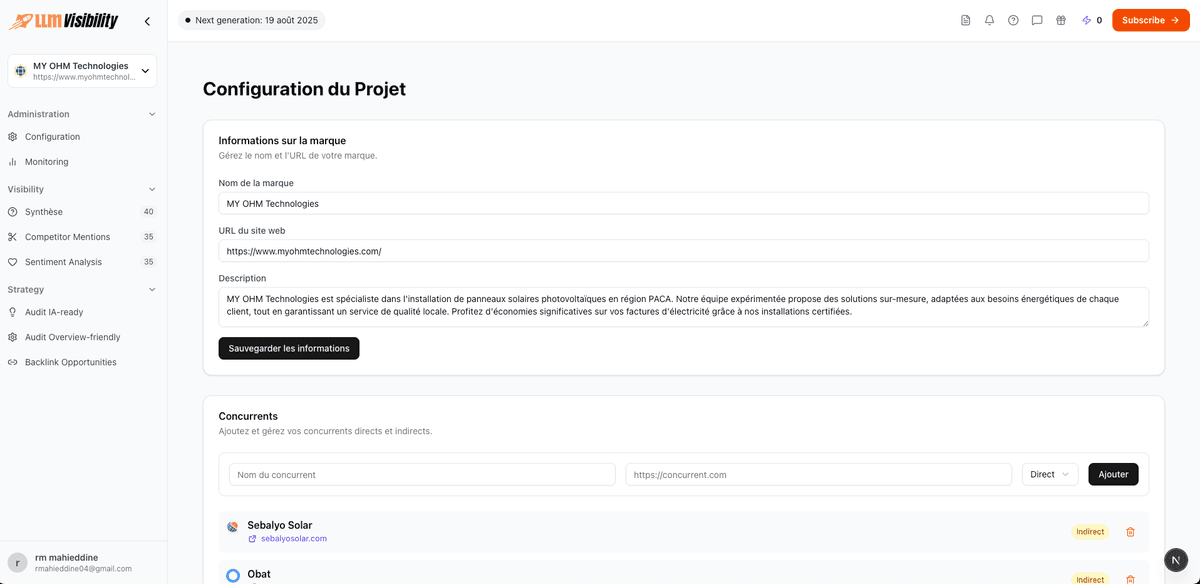Click Sauvegarder les informations button

pos(288,348)
